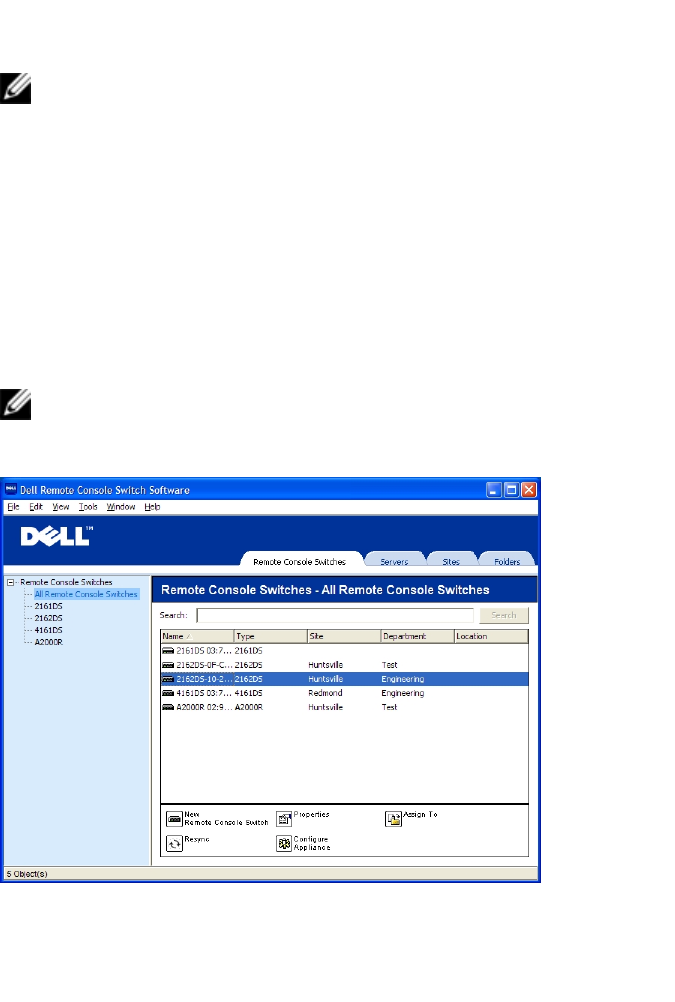Click the Dell logo in banner
675x1002 pixels.
[56, 536]
